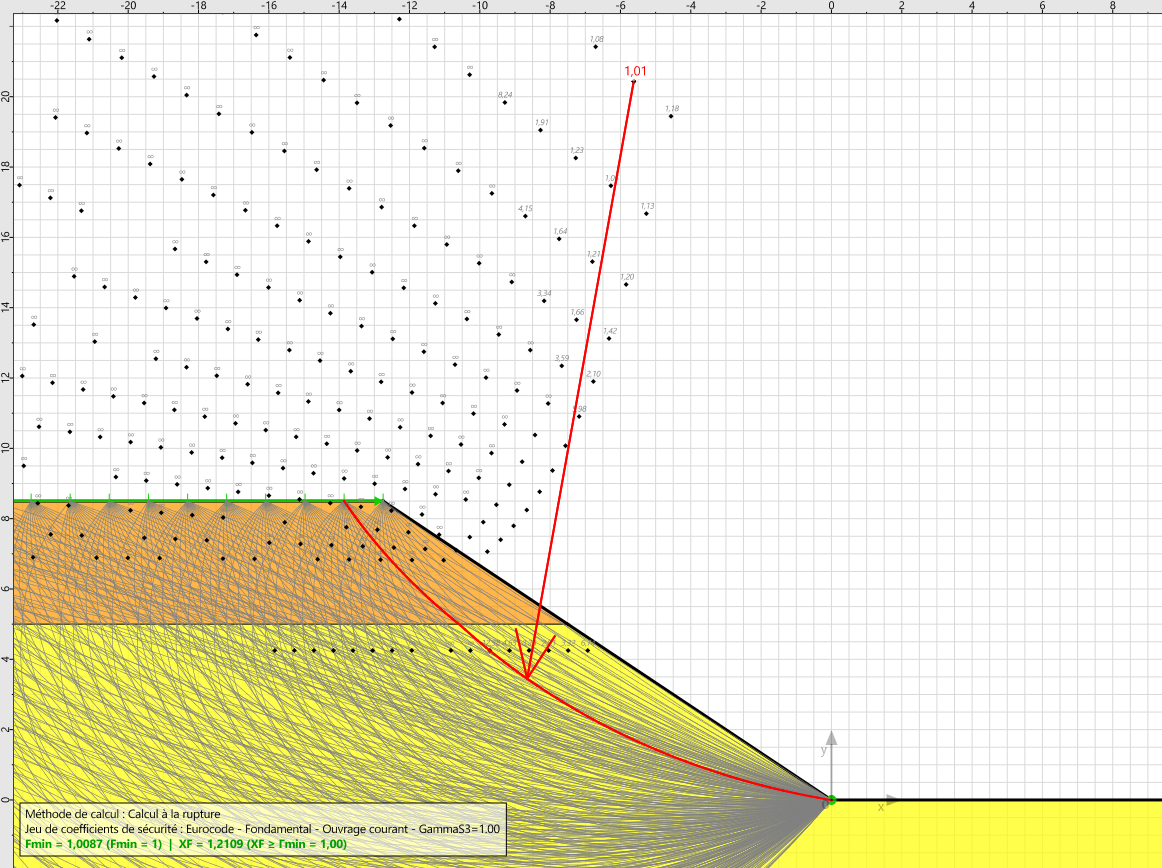Screen dimensions: 1162x868
Task: Click 8 on the horizontal ruler
Action: click(1113, 6)
